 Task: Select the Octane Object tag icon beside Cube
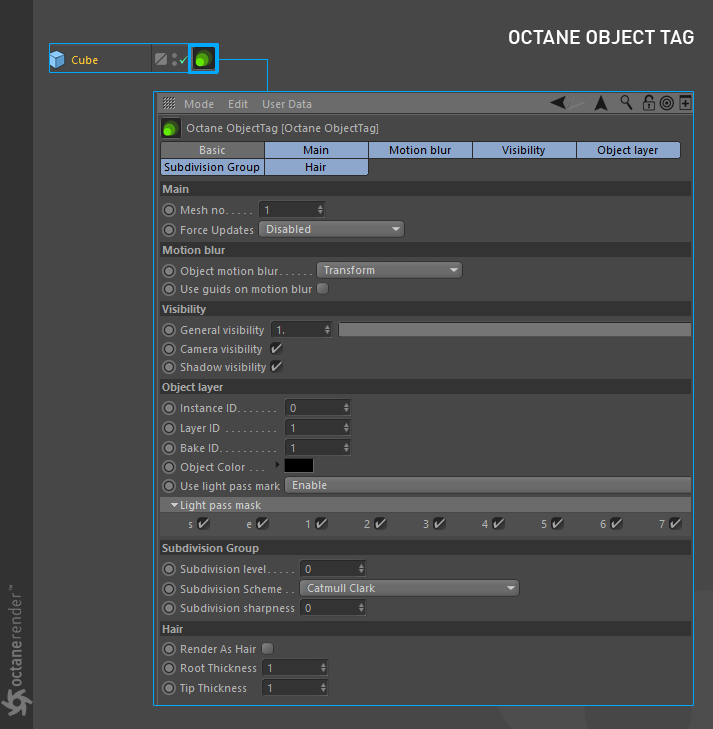tap(203, 59)
